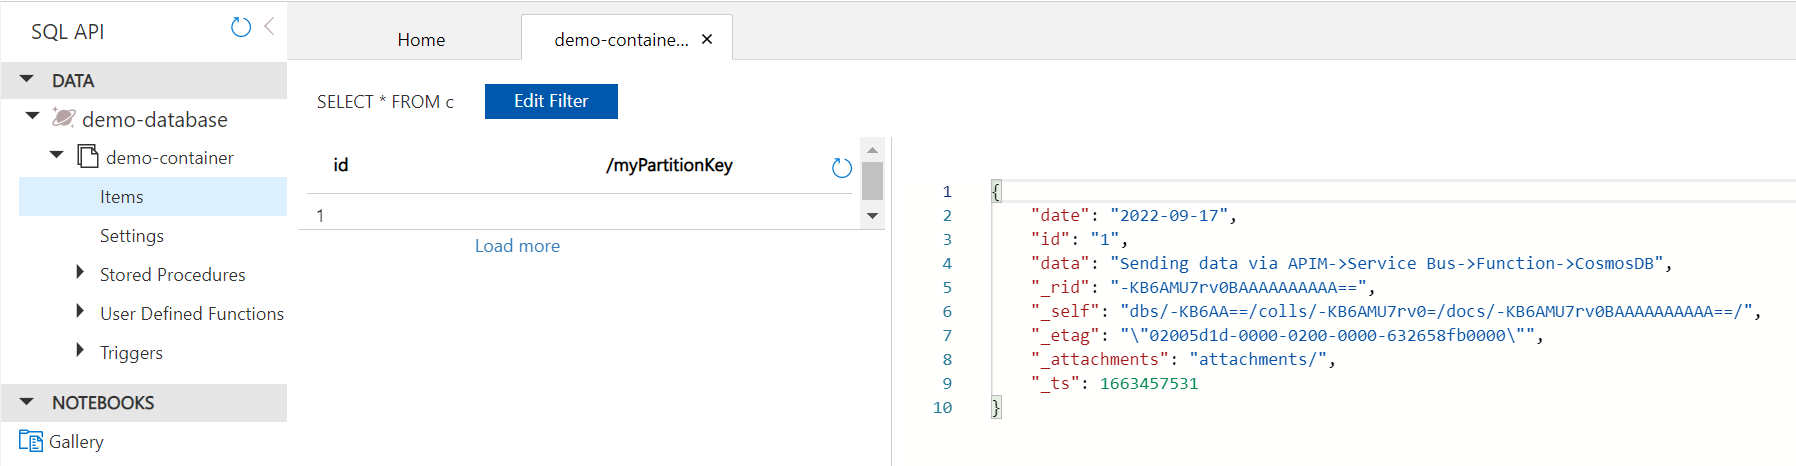Select Stored Procedures in the tree
This screenshot has height=466, width=1796.
pyautogui.click(x=173, y=275)
